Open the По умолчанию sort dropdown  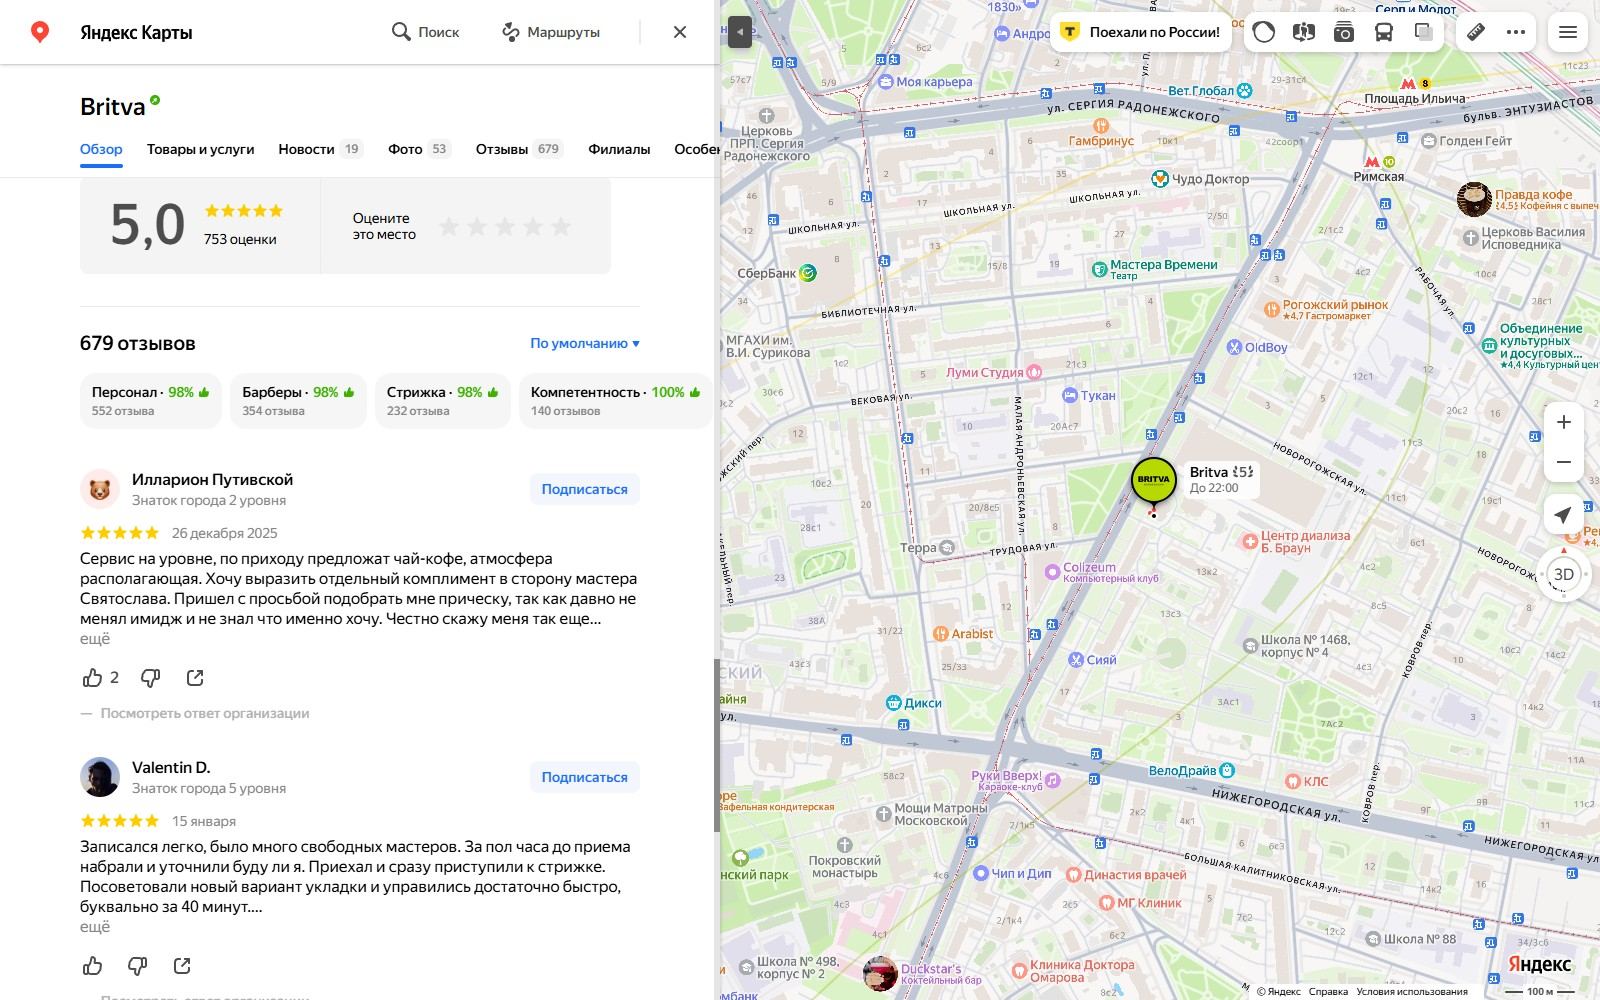click(x=585, y=343)
